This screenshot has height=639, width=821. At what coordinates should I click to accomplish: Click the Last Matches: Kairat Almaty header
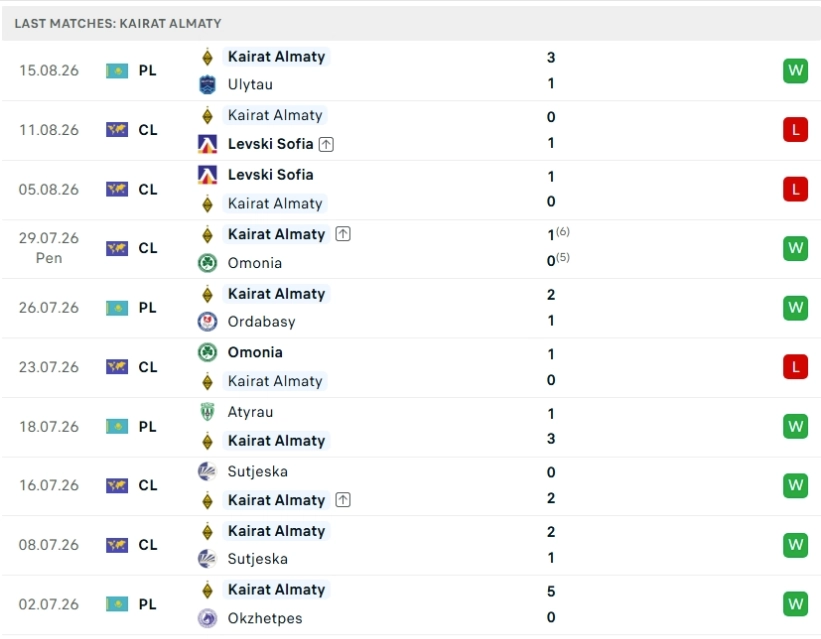118,24
